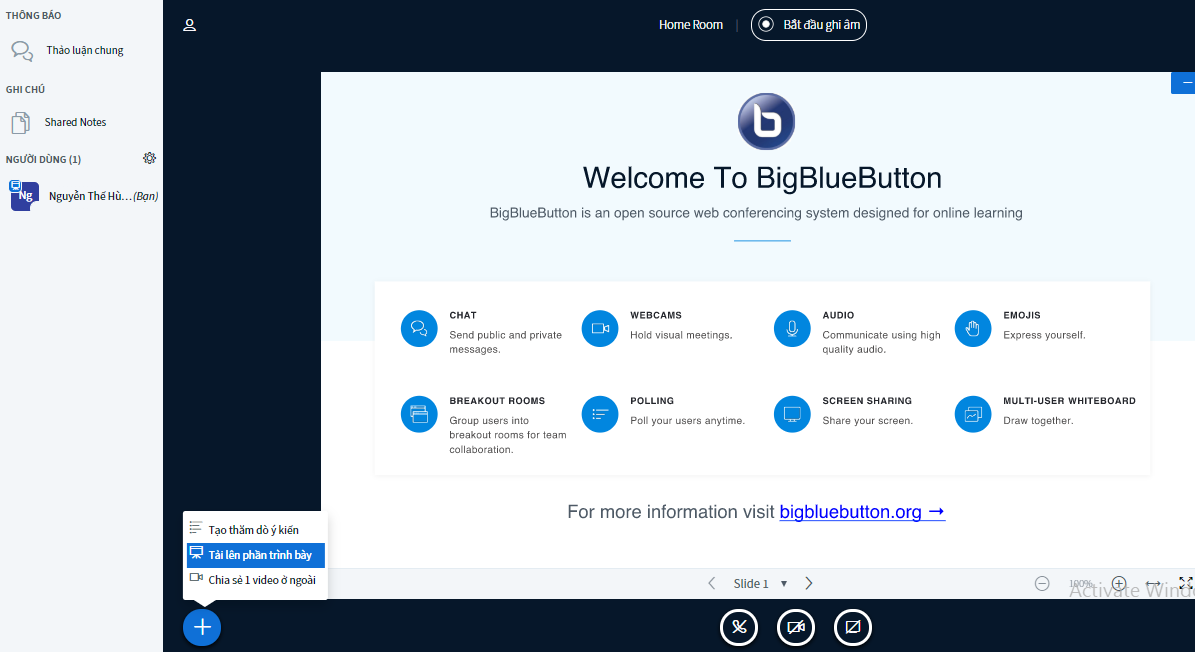
Task: Make presentation fullscreen
Action: pyautogui.click(x=1186, y=583)
